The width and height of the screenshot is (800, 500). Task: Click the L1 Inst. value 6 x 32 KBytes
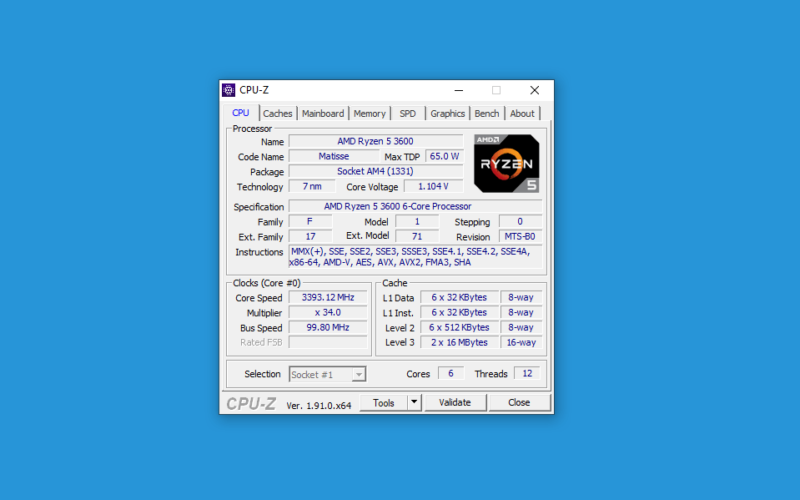tap(459, 312)
